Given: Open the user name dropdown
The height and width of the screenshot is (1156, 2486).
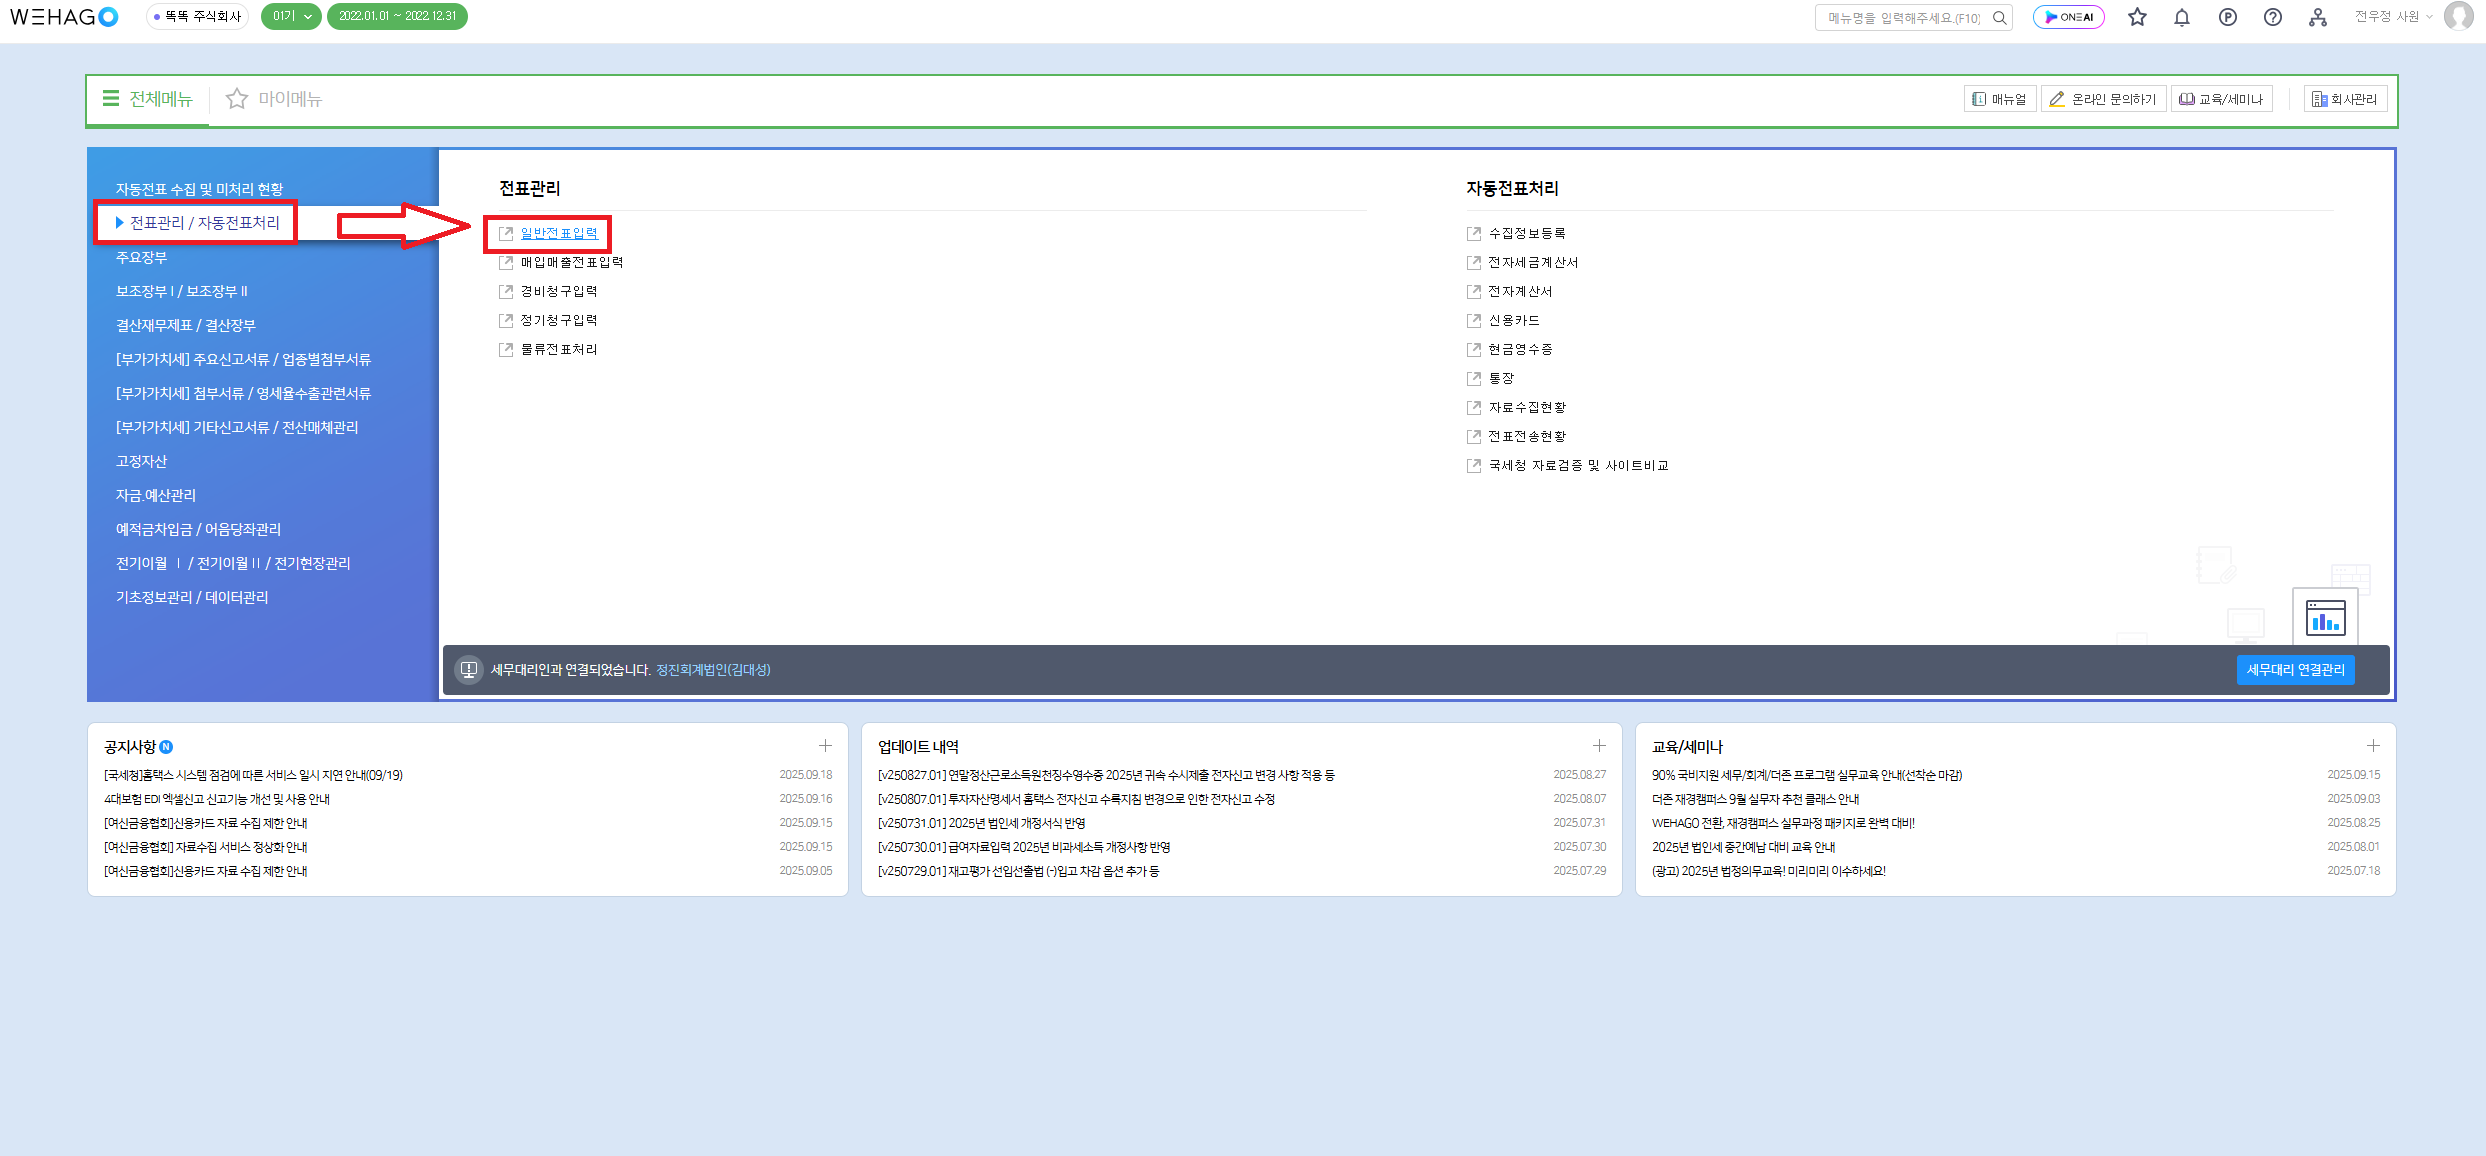Looking at the screenshot, I should pyautogui.click(x=2393, y=17).
